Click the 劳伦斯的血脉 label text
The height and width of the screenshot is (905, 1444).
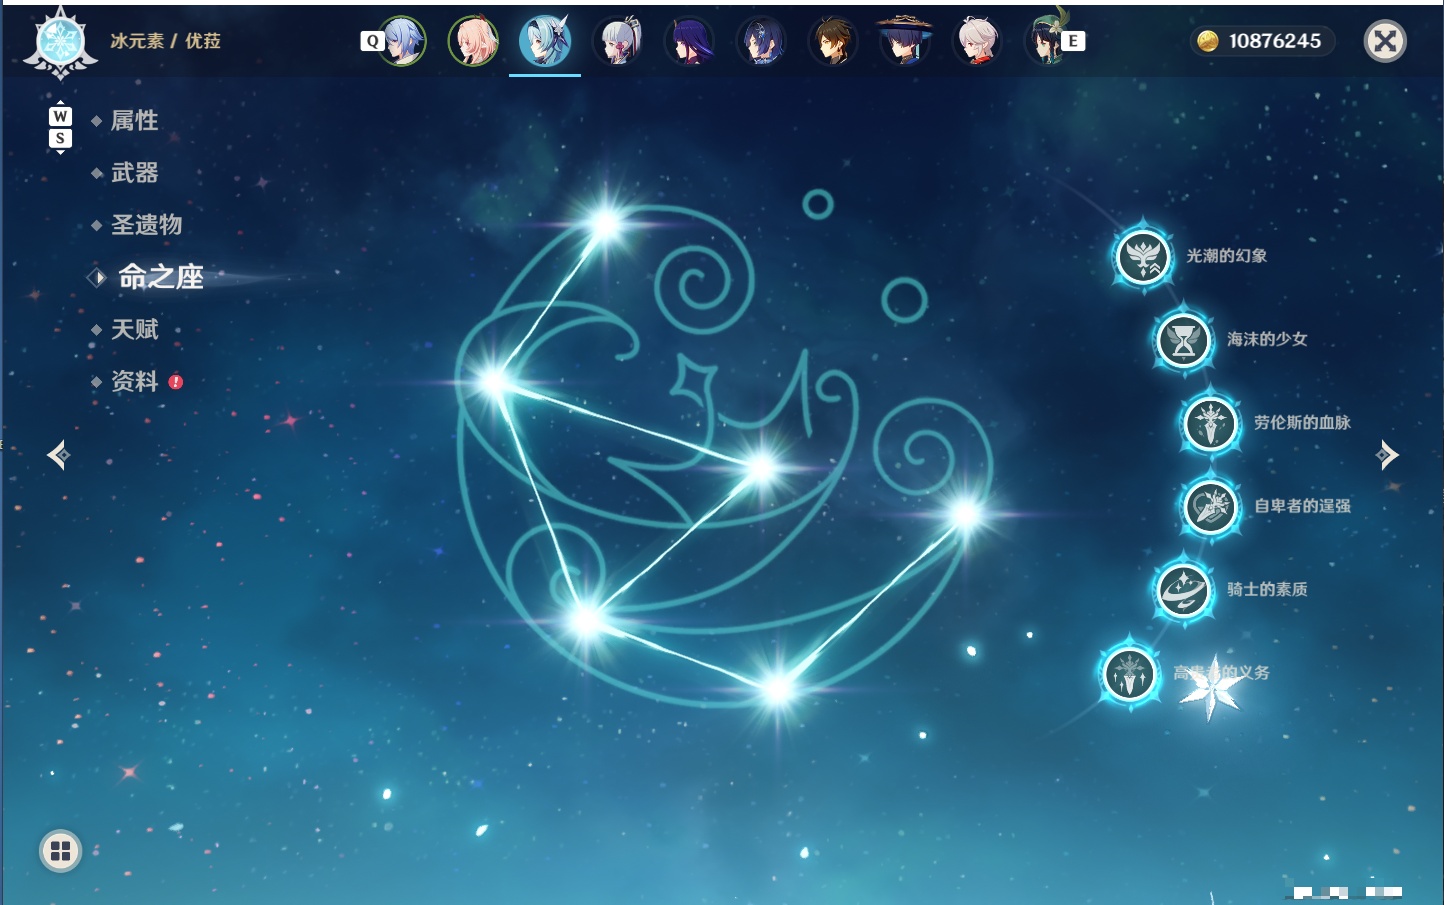click(x=1302, y=423)
